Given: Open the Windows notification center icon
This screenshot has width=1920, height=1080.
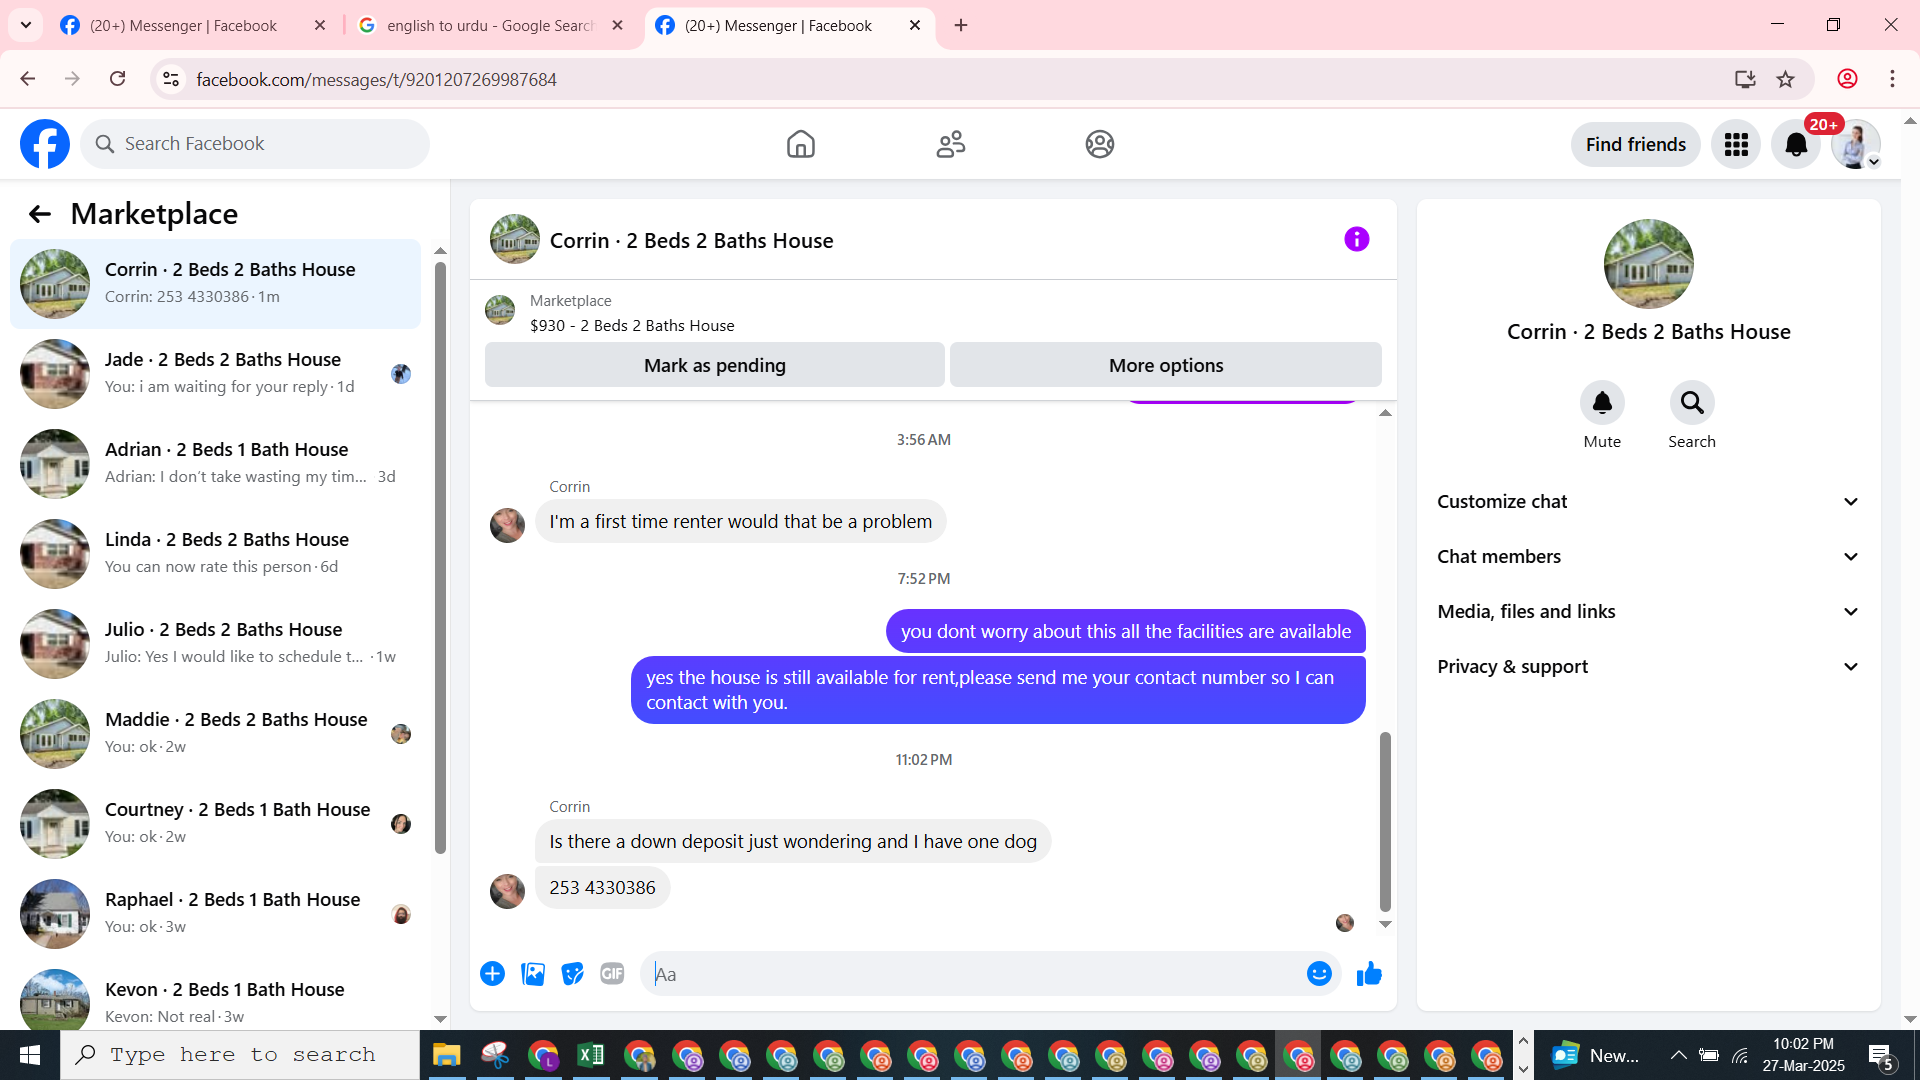Looking at the screenshot, I should 1880,1055.
